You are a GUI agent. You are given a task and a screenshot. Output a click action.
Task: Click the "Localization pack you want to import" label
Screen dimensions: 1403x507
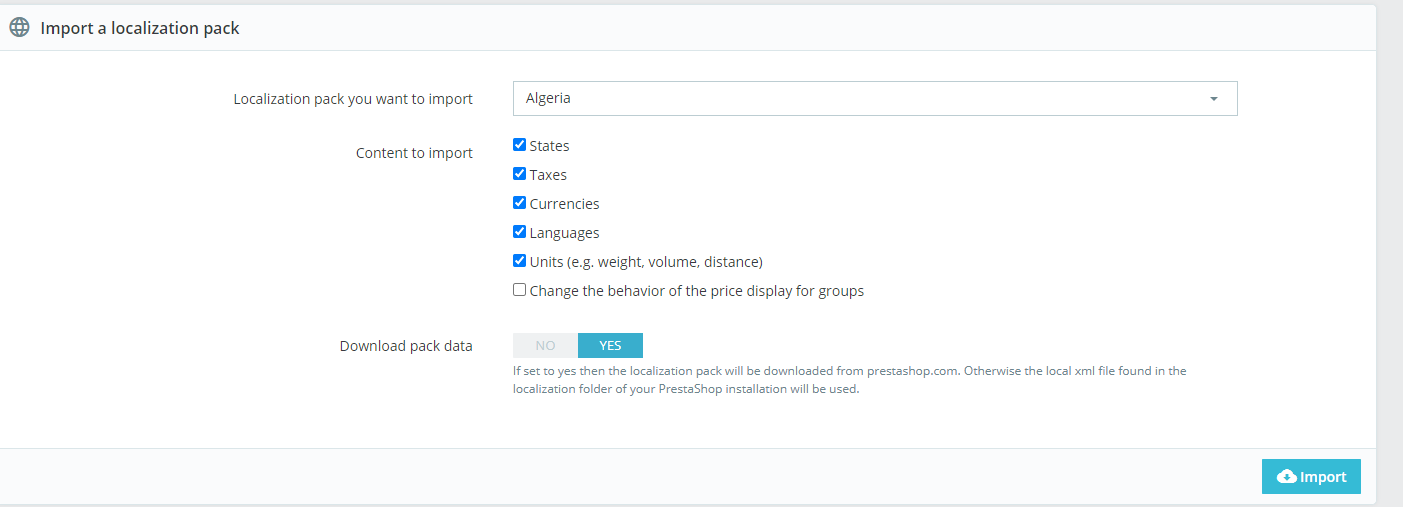point(353,99)
